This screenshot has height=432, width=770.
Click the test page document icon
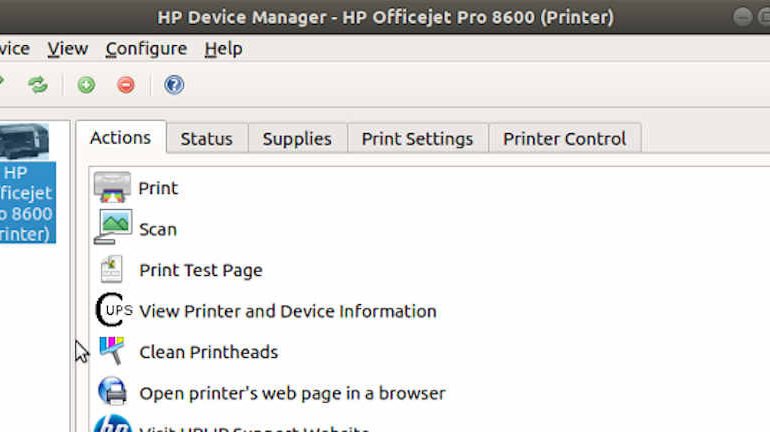pos(112,269)
